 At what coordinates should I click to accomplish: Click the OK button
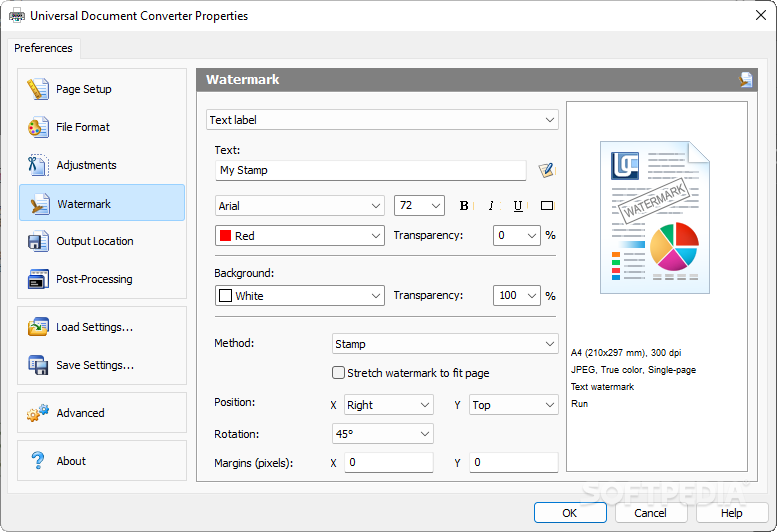tap(570, 513)
